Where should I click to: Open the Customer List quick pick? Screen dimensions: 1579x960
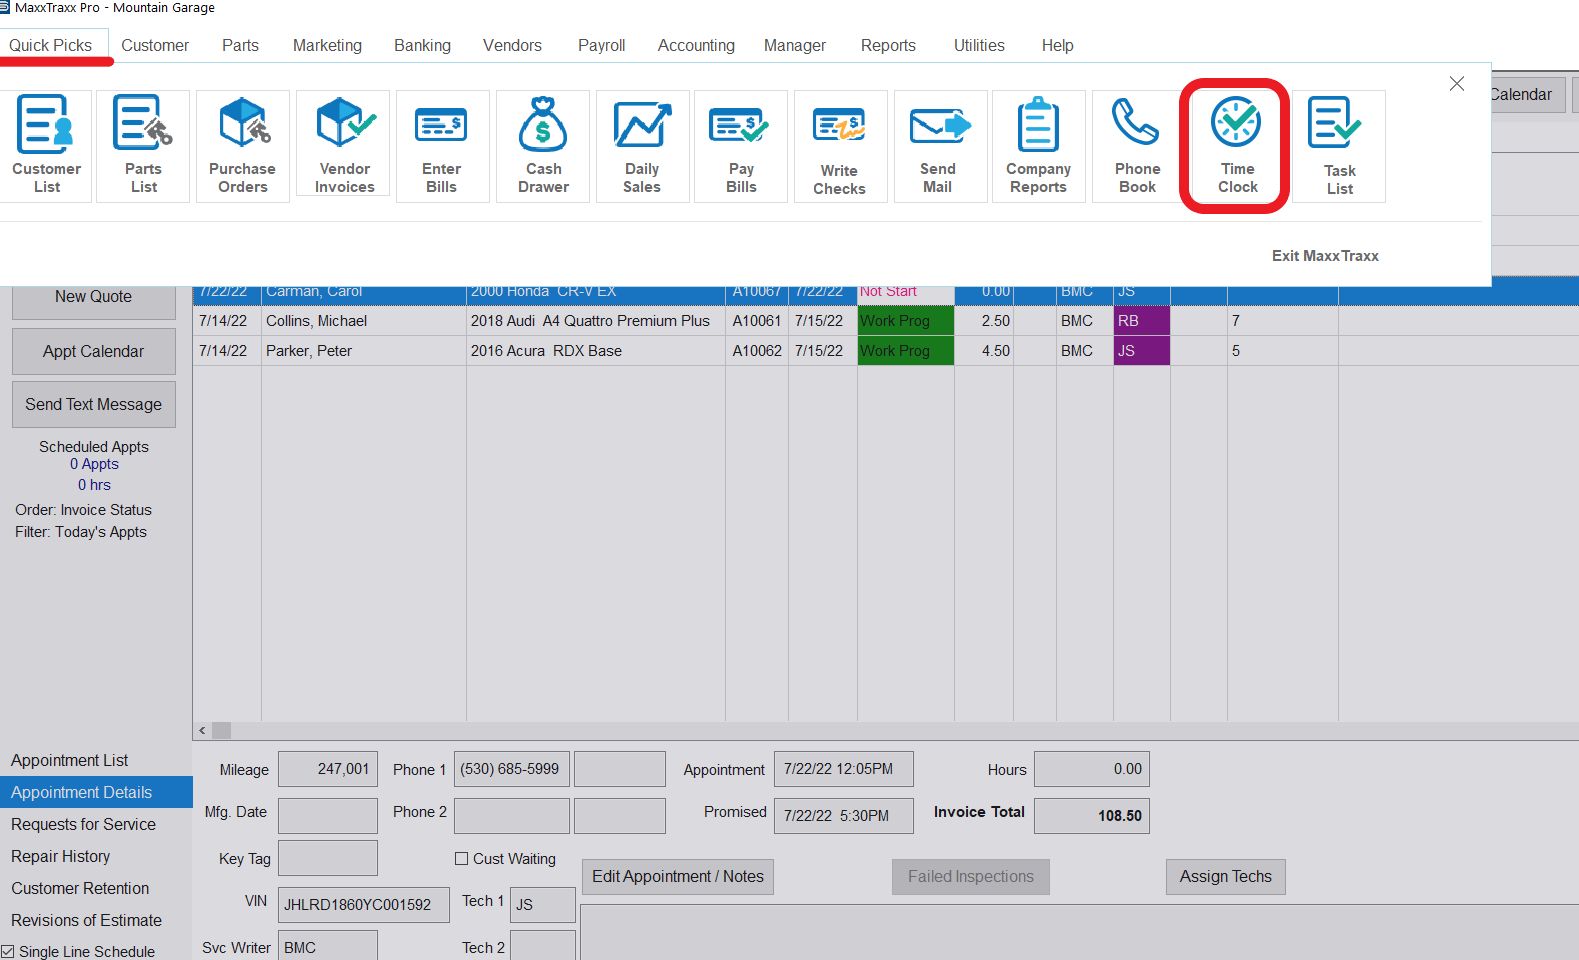(46, 146)
